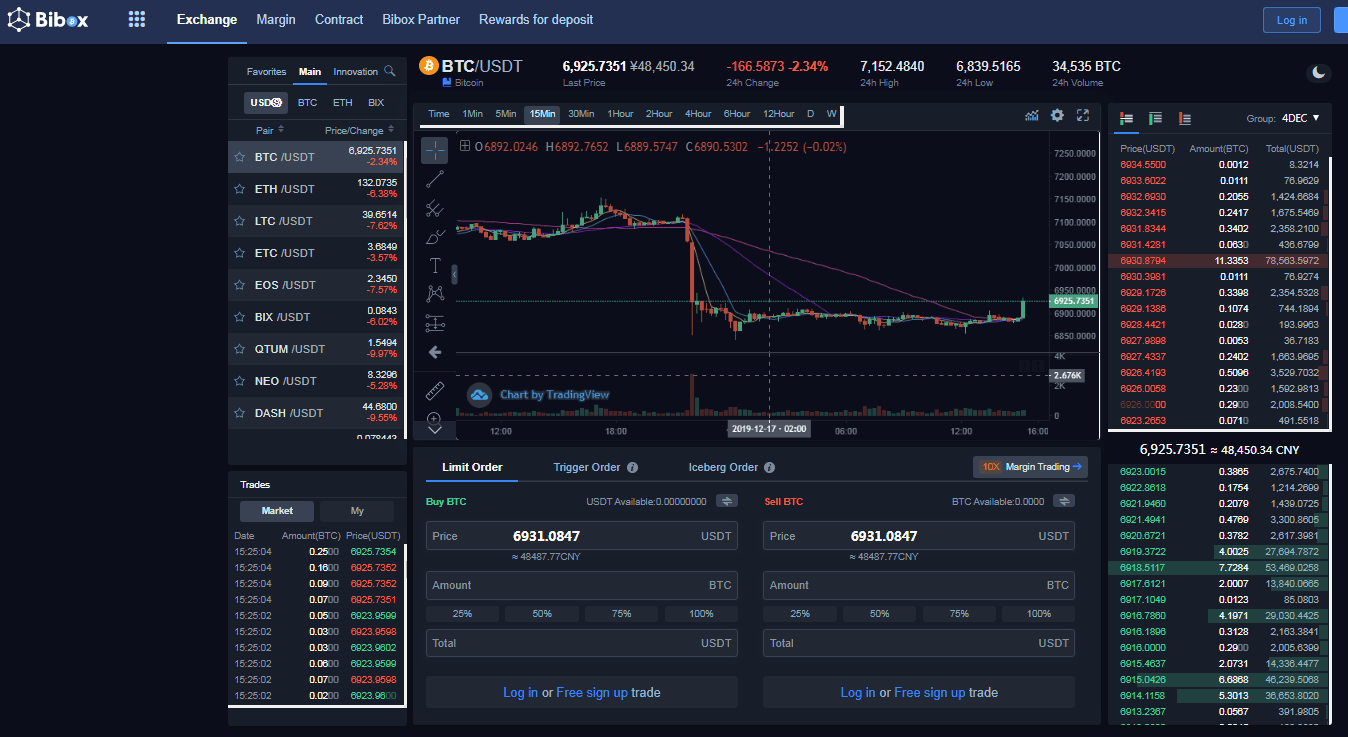Switch to the Margin tab
Viewport: 1348px width, 737px height.
click(x=276, y=19)
